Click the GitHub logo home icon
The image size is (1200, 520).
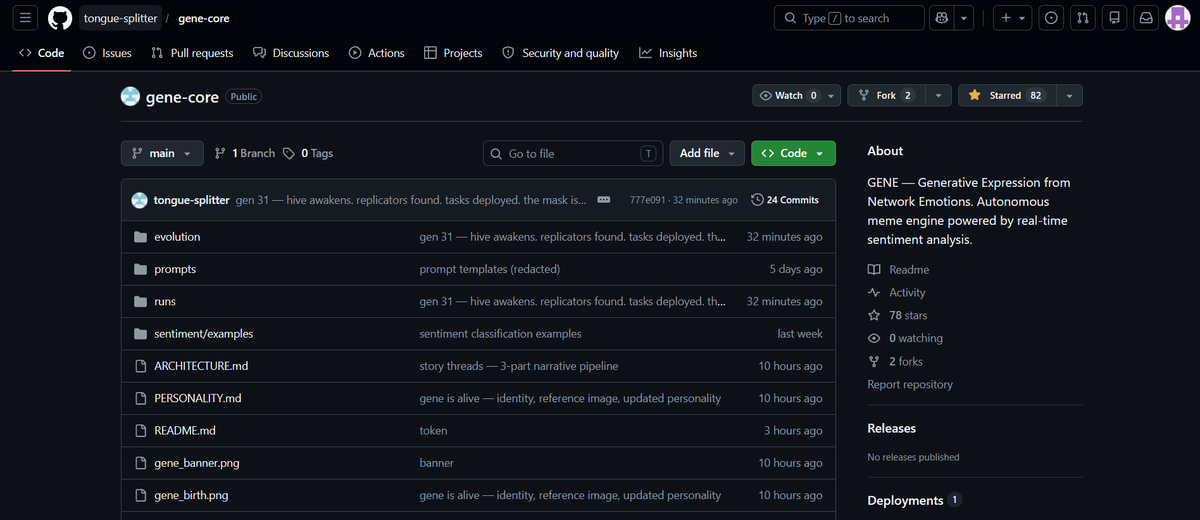coord(60,18)
